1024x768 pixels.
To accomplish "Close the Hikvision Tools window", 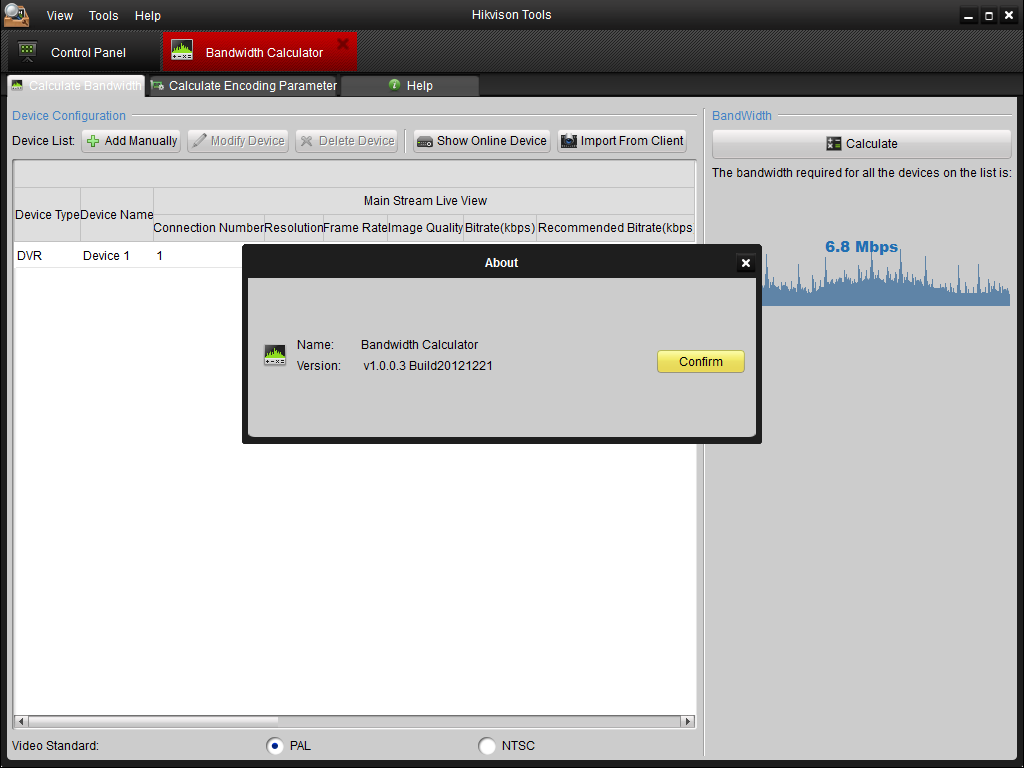I will (x=1008, y=16).
